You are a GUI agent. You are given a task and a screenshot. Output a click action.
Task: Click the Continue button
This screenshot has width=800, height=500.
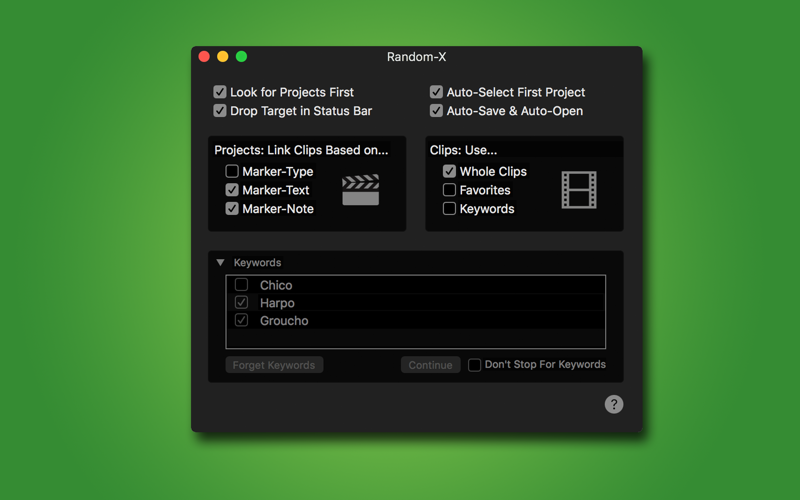coord(430,365)
